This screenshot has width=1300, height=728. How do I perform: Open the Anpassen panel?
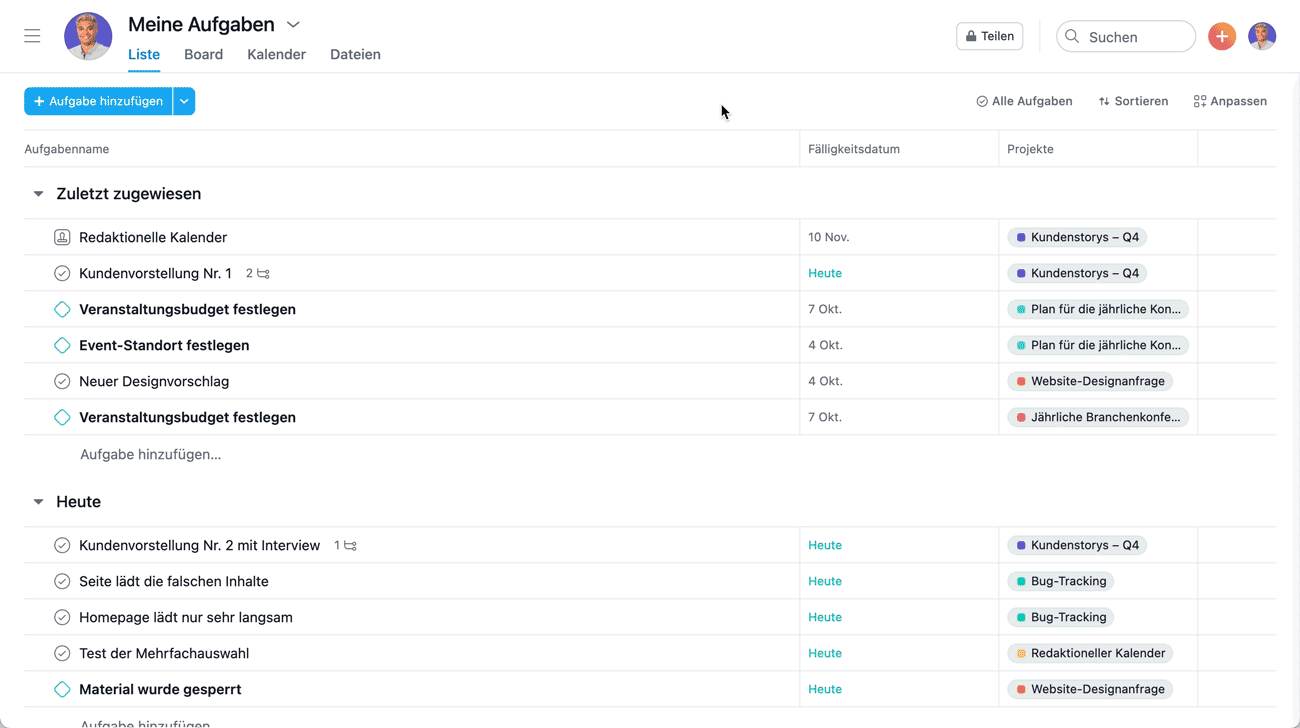point(1230,101)
